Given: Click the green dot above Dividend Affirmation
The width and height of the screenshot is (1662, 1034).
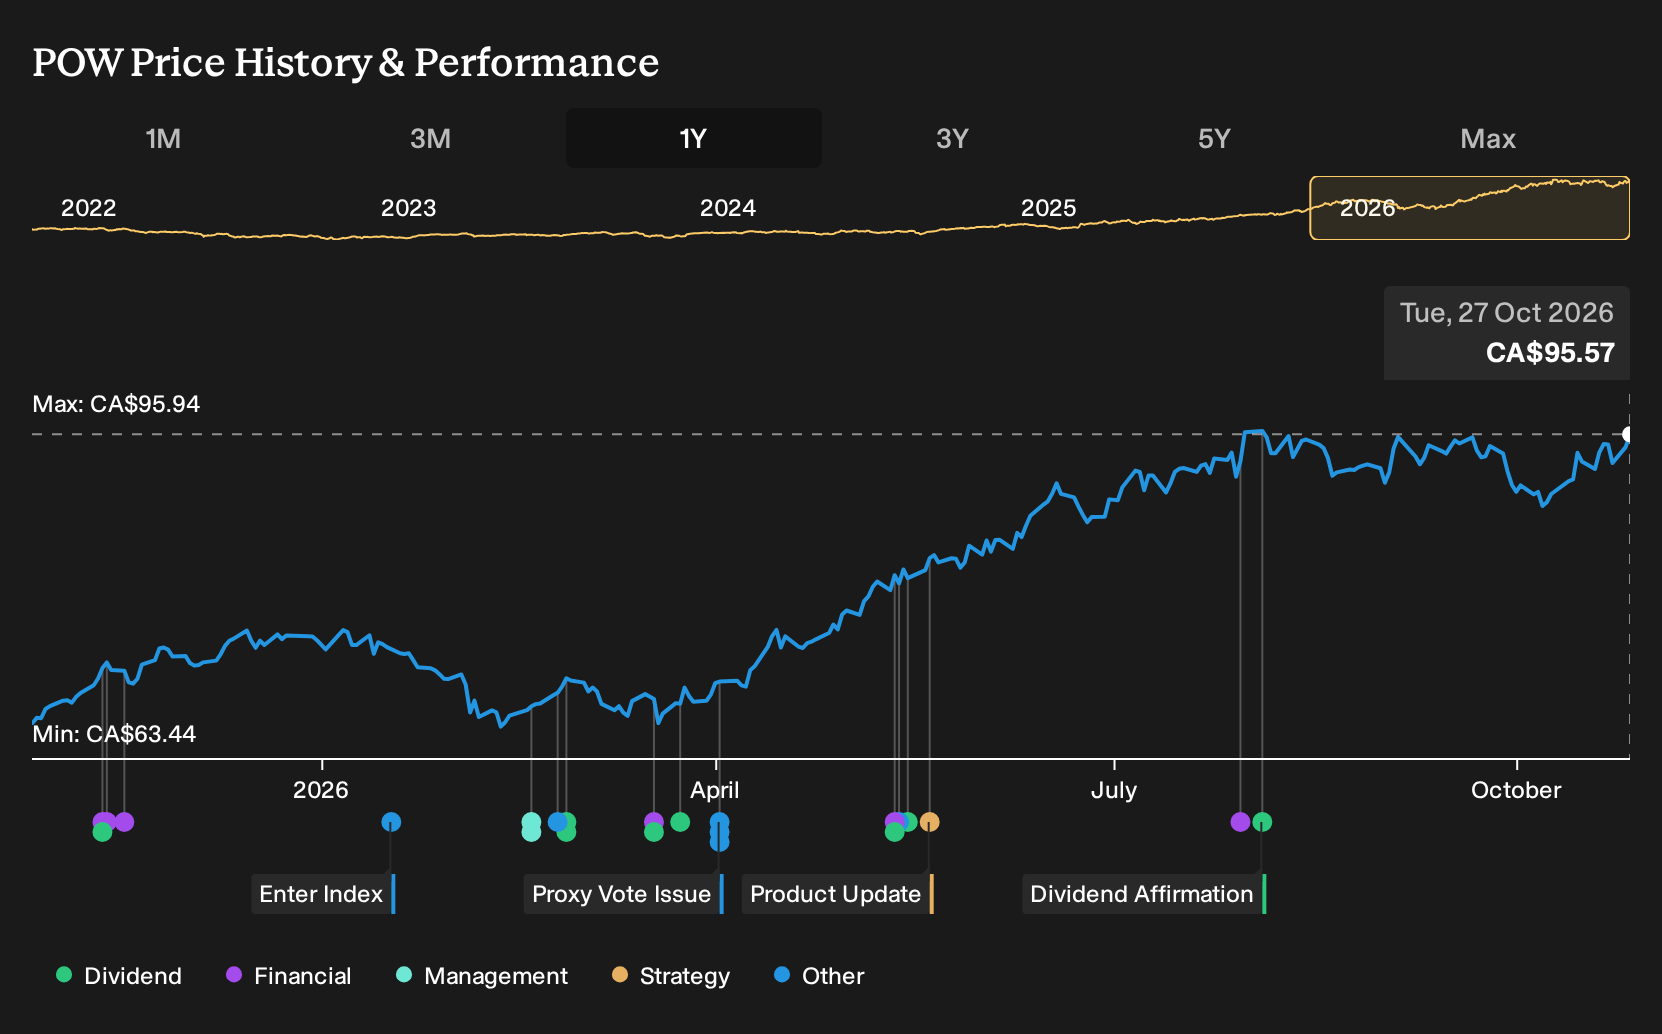Looking at the screenshot, I should tap(1262, 822).
